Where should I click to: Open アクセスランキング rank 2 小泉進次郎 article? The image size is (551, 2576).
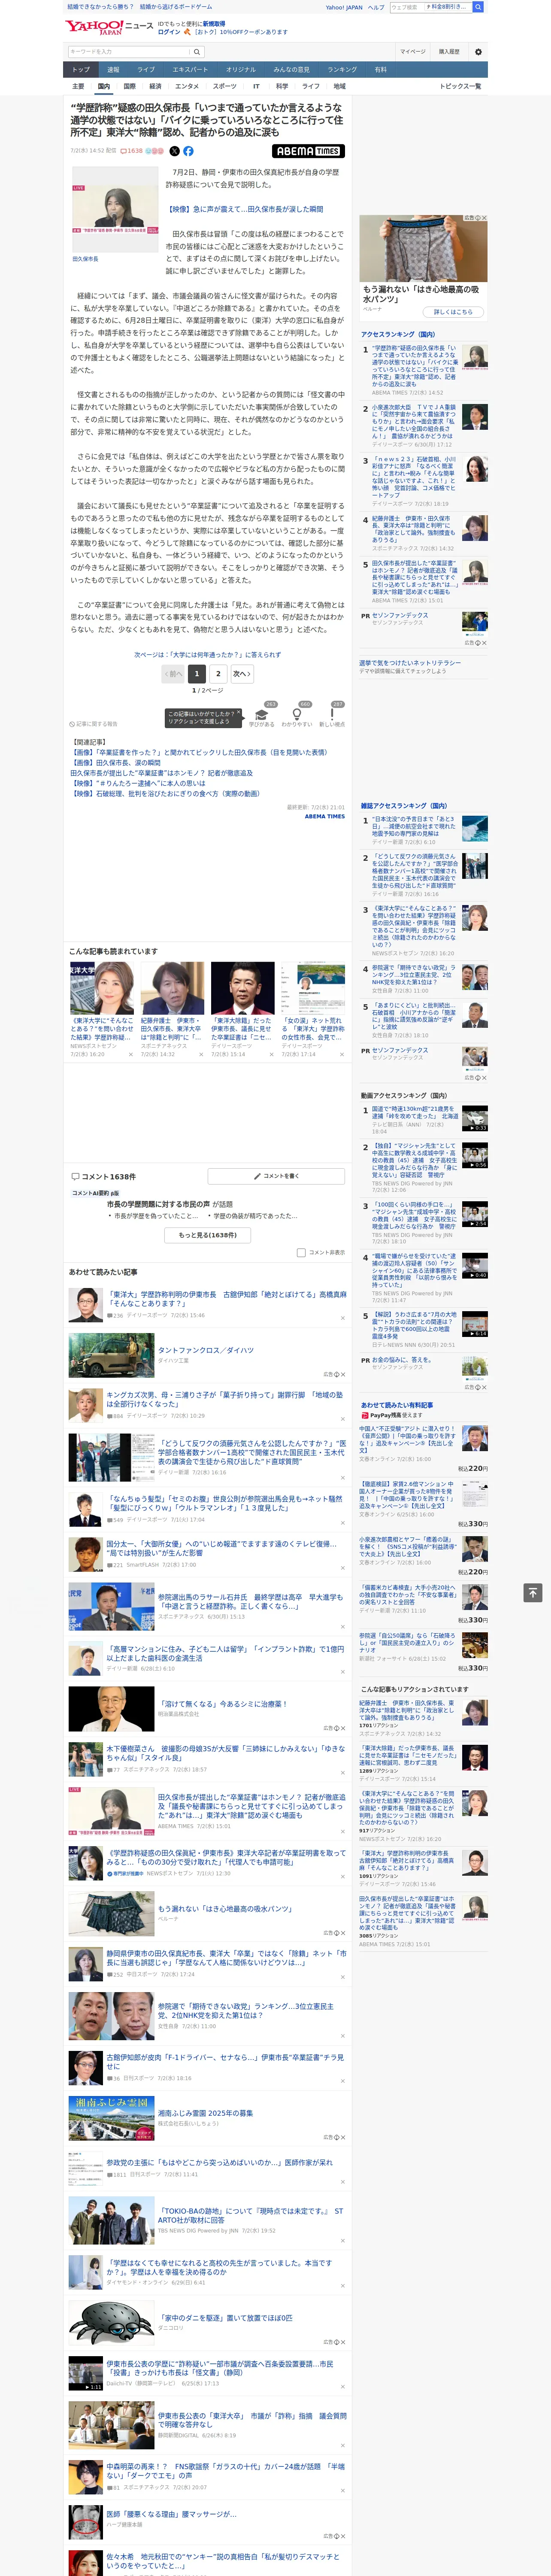point(414,421)
